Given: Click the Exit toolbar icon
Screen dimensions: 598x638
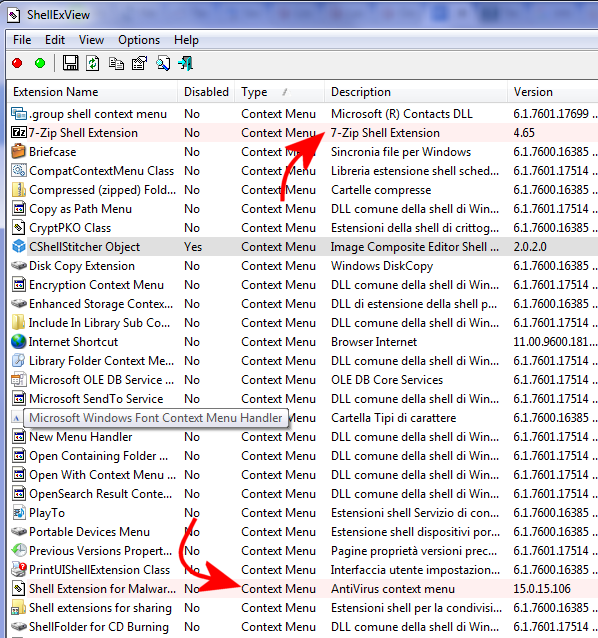Looking at the screenshot, I should 186,63.
